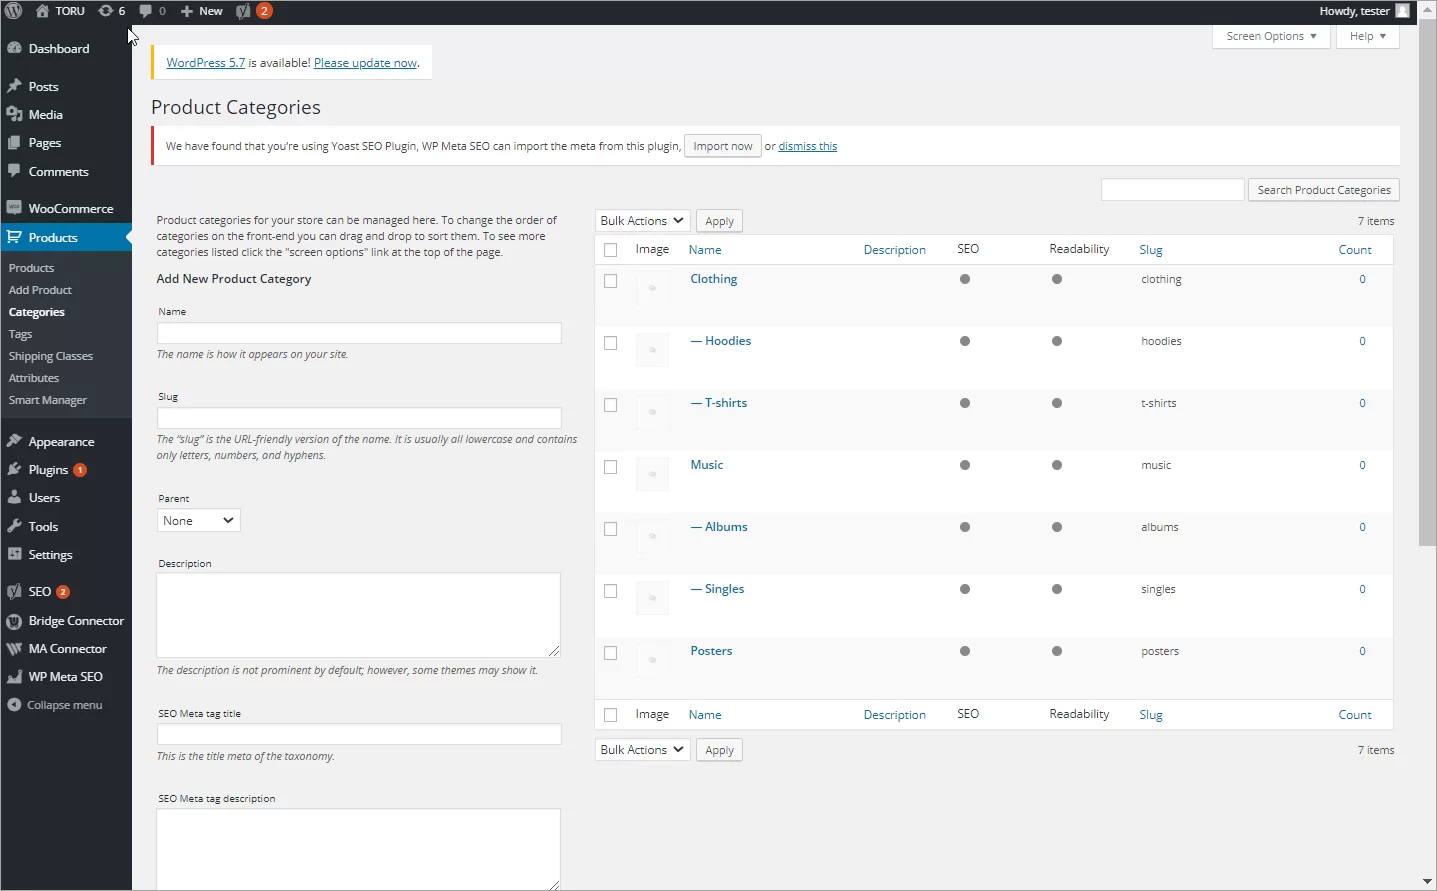Image resolution: width=1437 pixels, height=891 pixels.
Task: Check the select-all checkbox in the table header
Action: (x=611, y=250)
